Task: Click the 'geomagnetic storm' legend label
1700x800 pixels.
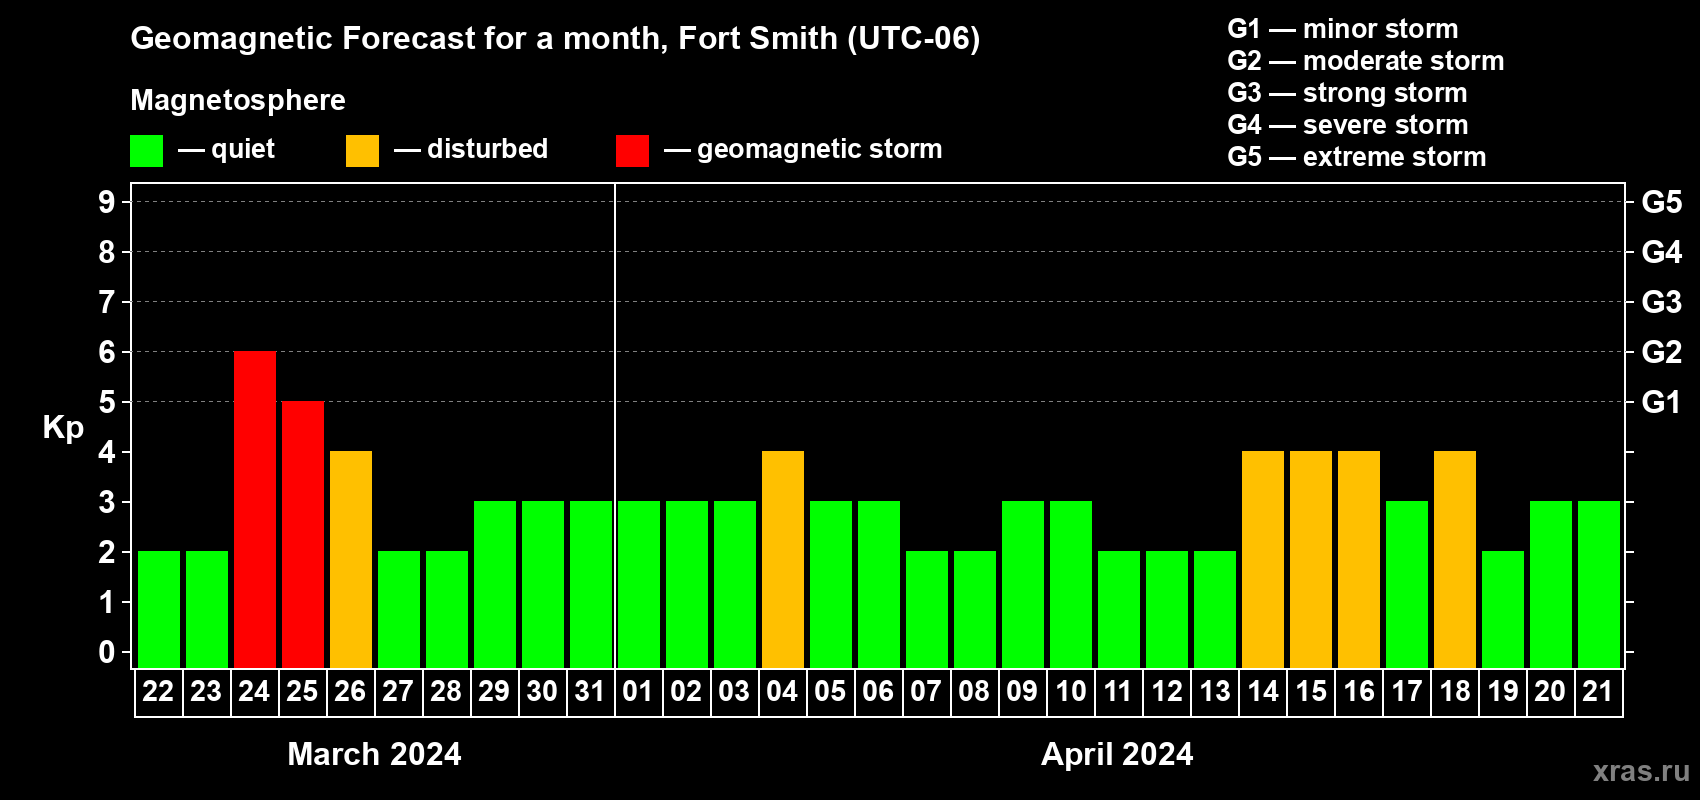Action: [820, 150]
